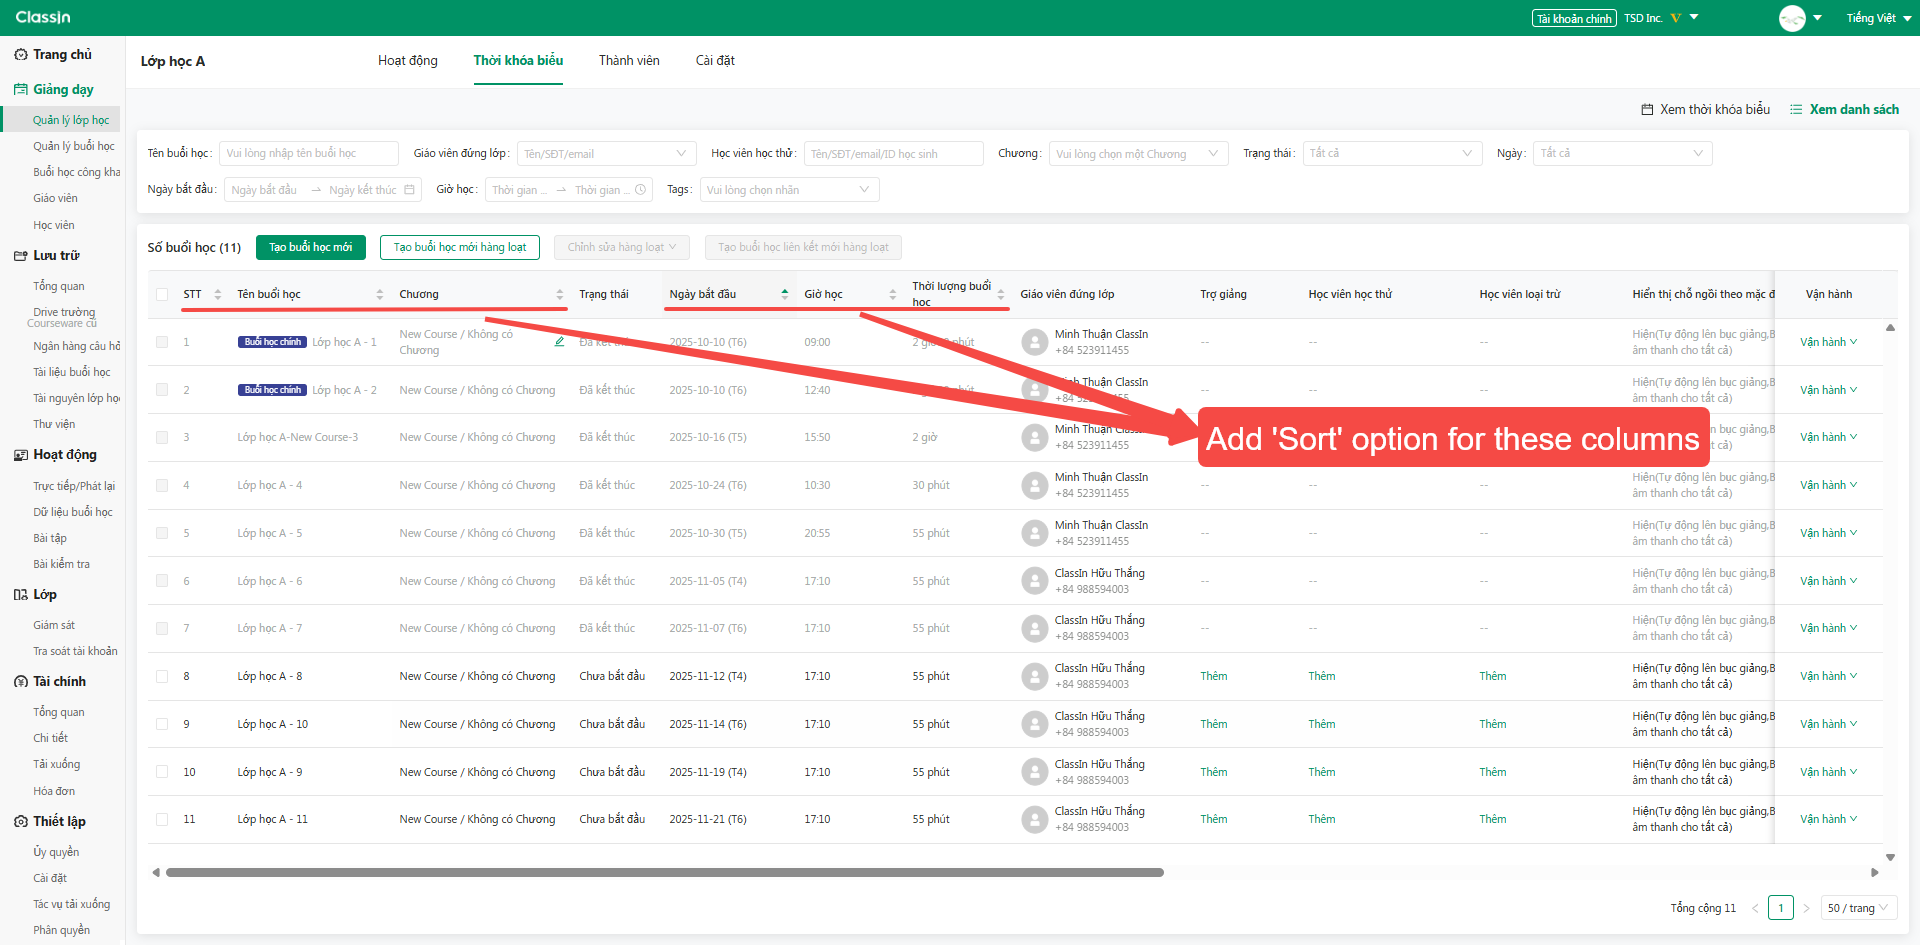Click the pencil edit icon on 'Lớp học A - 1'
This screenshot has height=945, width=1920.
coord(559,341)
